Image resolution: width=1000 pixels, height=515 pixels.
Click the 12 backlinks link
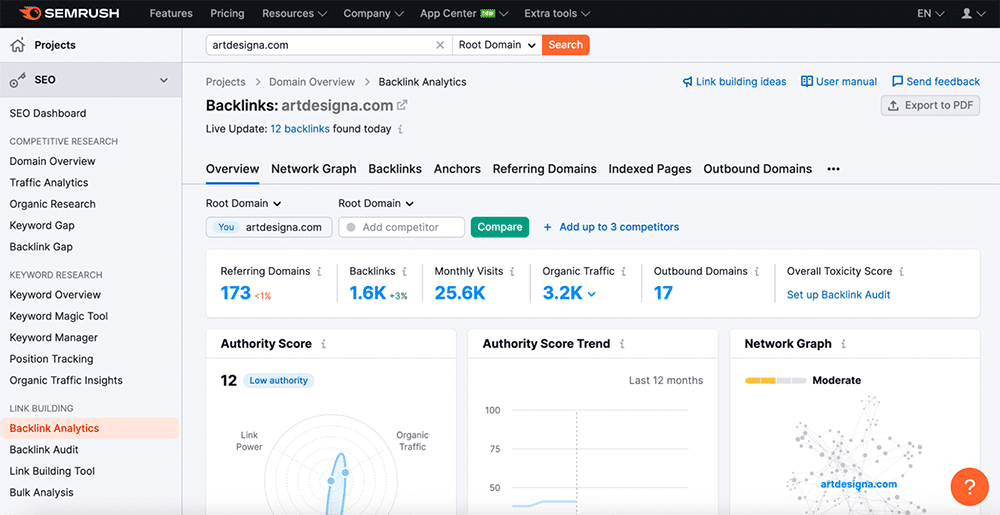click(x=300, y=129)
